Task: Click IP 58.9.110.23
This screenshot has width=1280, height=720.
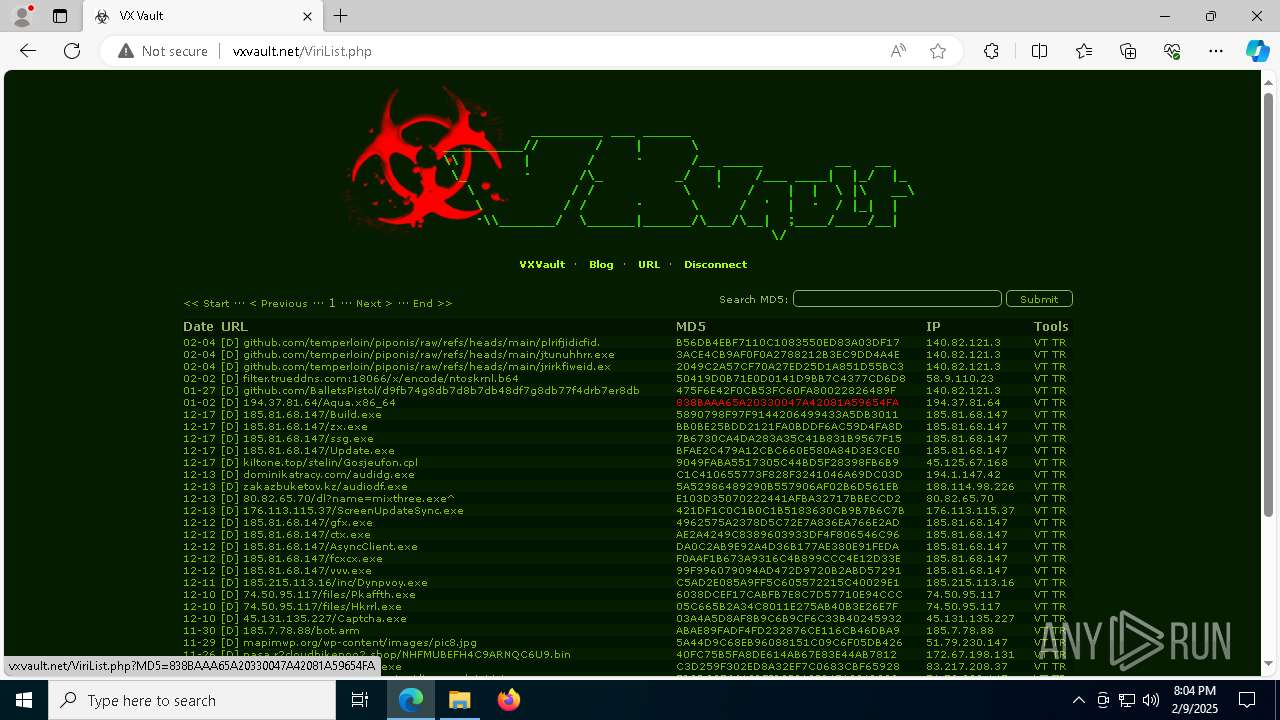Action: coord(960,379)
